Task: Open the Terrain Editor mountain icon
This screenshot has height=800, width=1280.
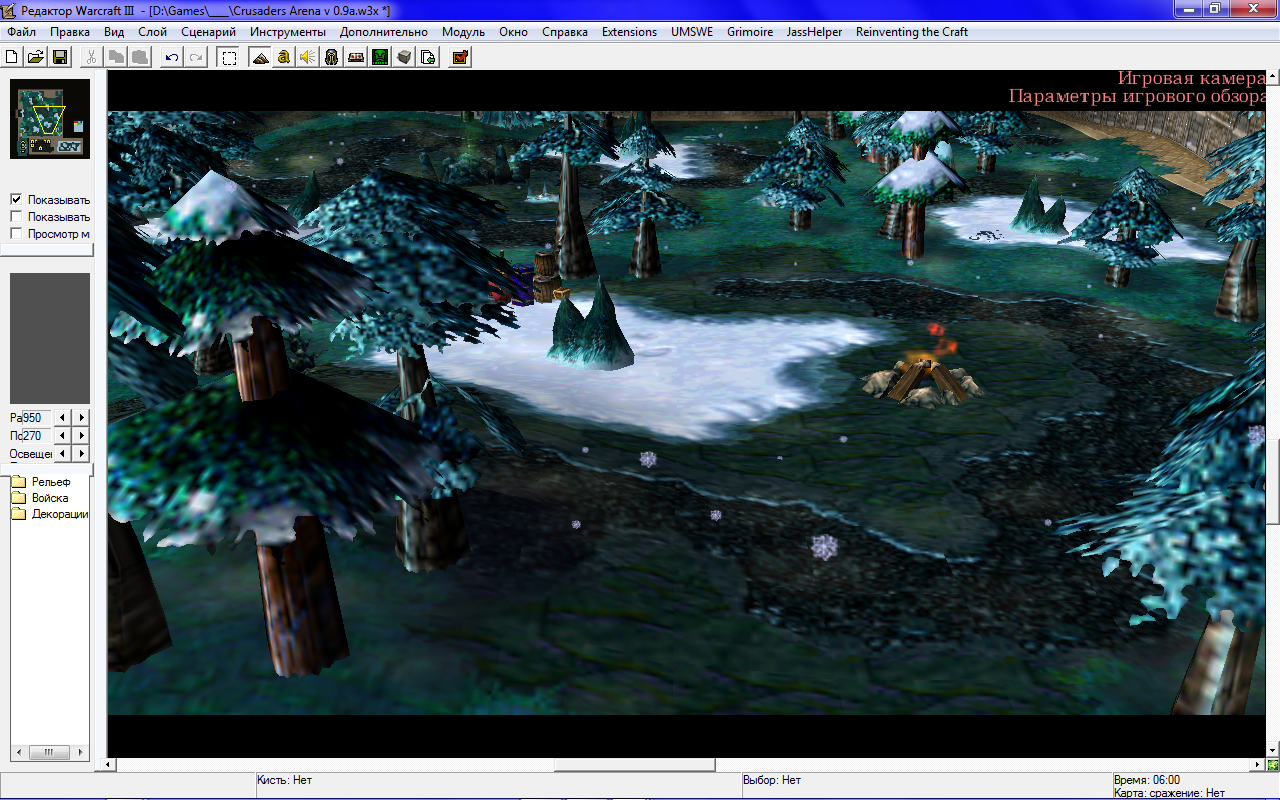Action: (x=260, y=57)
